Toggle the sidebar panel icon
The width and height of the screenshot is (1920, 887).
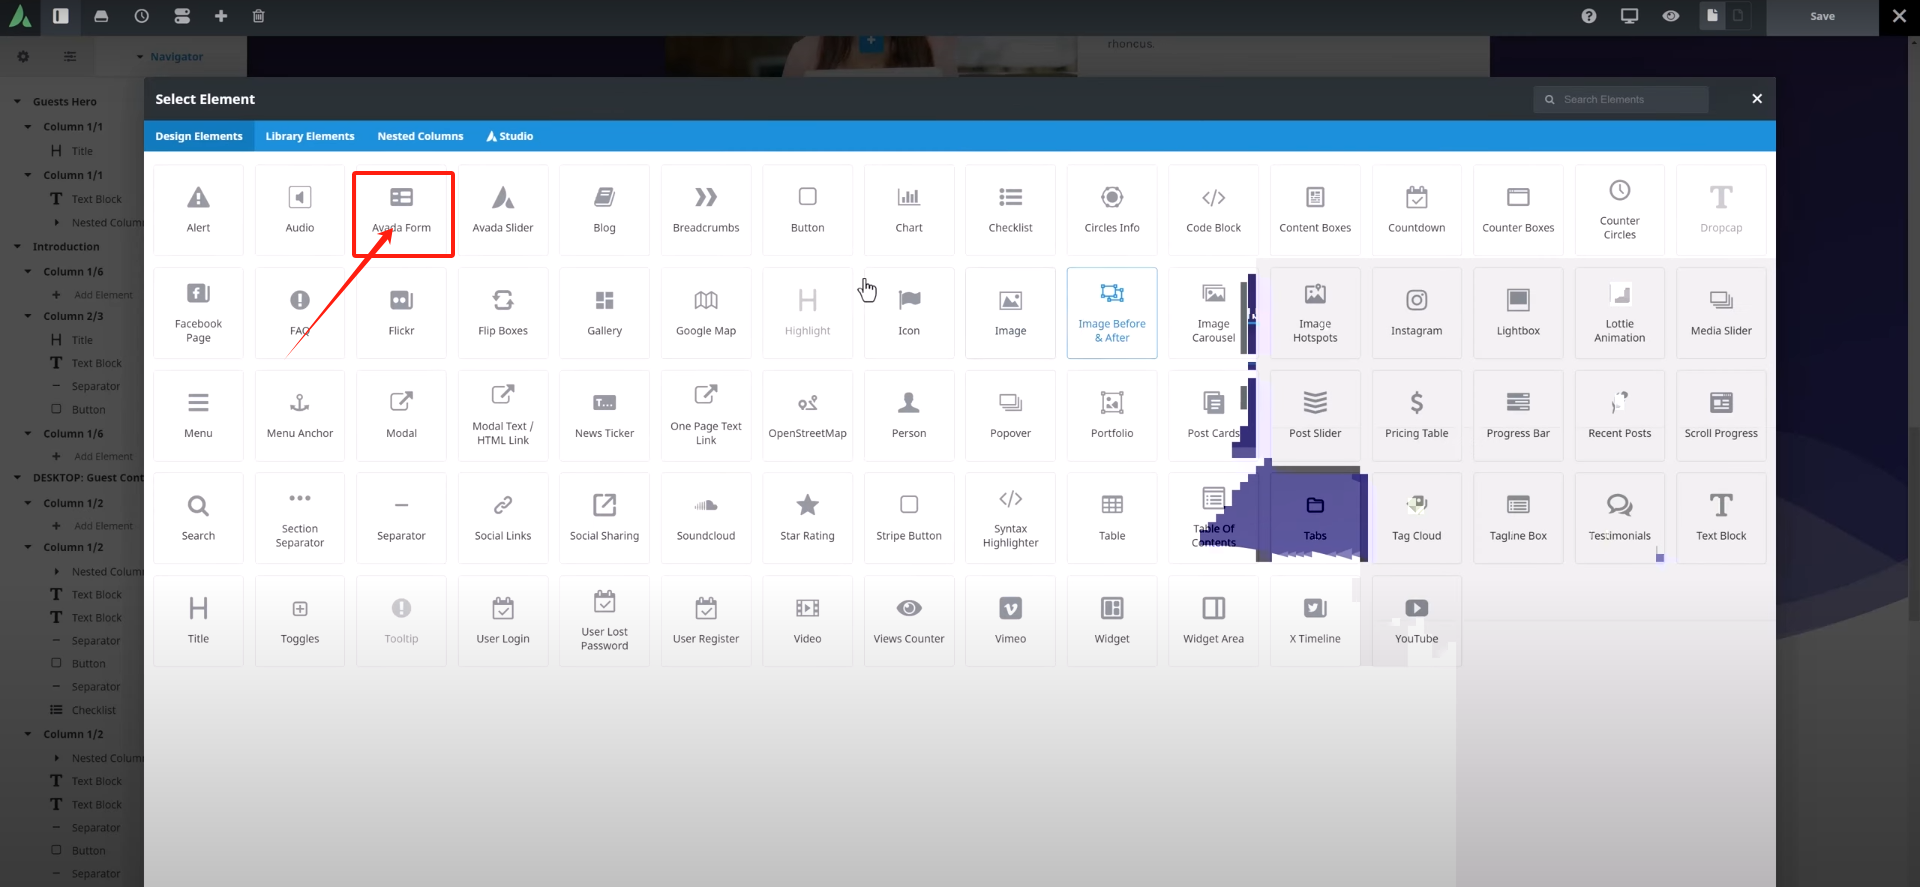point(61,16)
